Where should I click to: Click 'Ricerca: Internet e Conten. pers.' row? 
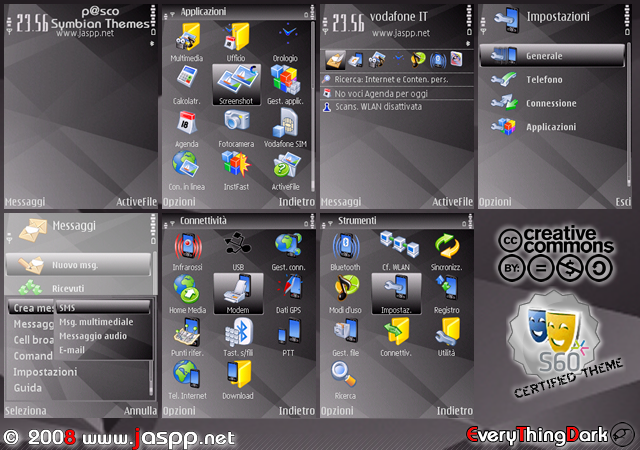pyautogui.click(x=397, y=79)
